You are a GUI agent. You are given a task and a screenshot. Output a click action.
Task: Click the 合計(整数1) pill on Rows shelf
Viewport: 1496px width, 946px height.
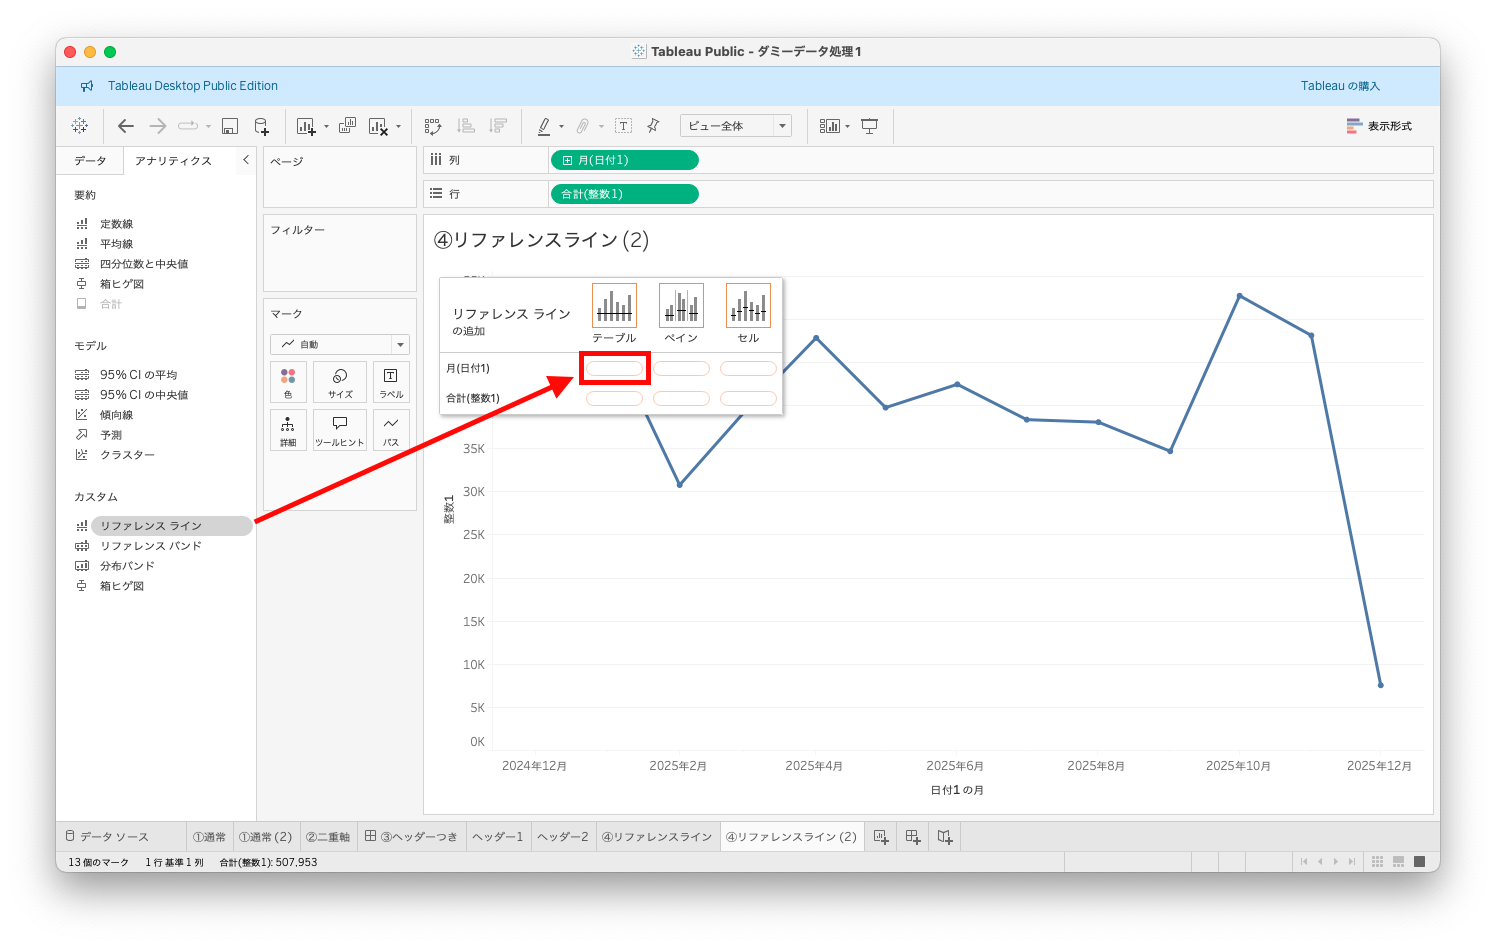coord(624,194)
